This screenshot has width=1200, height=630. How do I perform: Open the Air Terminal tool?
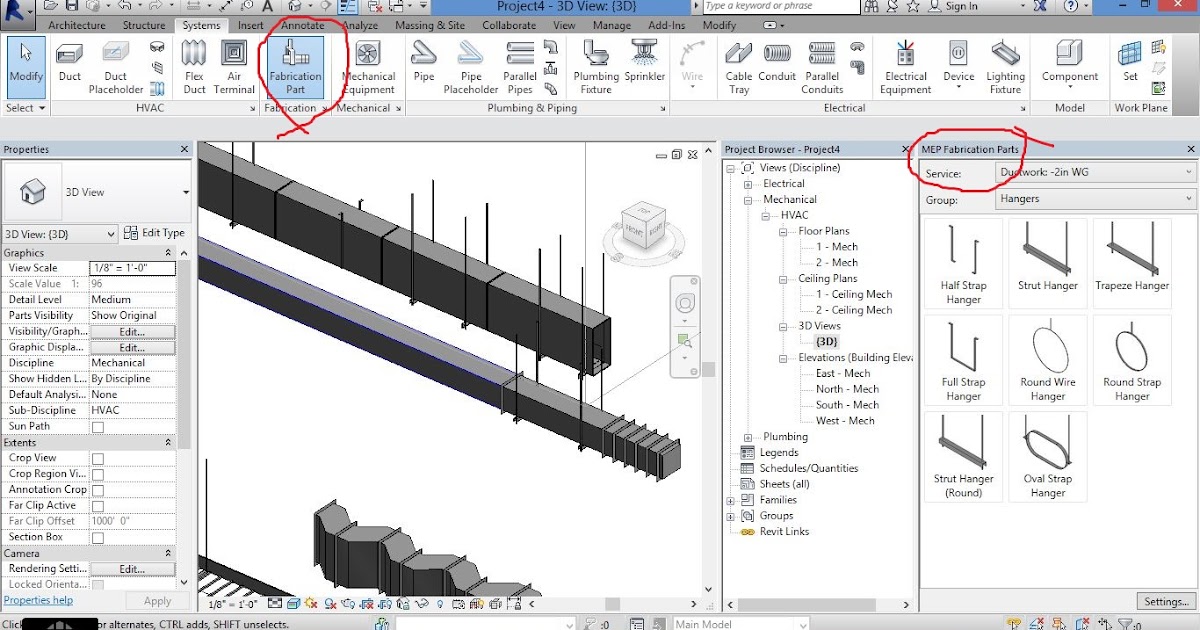point(234,67)
